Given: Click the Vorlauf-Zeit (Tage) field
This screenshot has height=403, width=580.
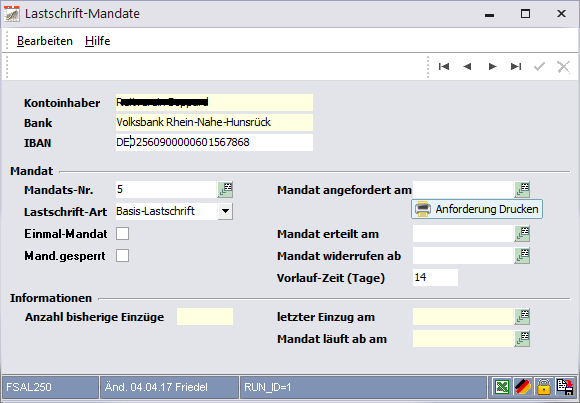Looking at the screenshot, I should click(435, 278).
